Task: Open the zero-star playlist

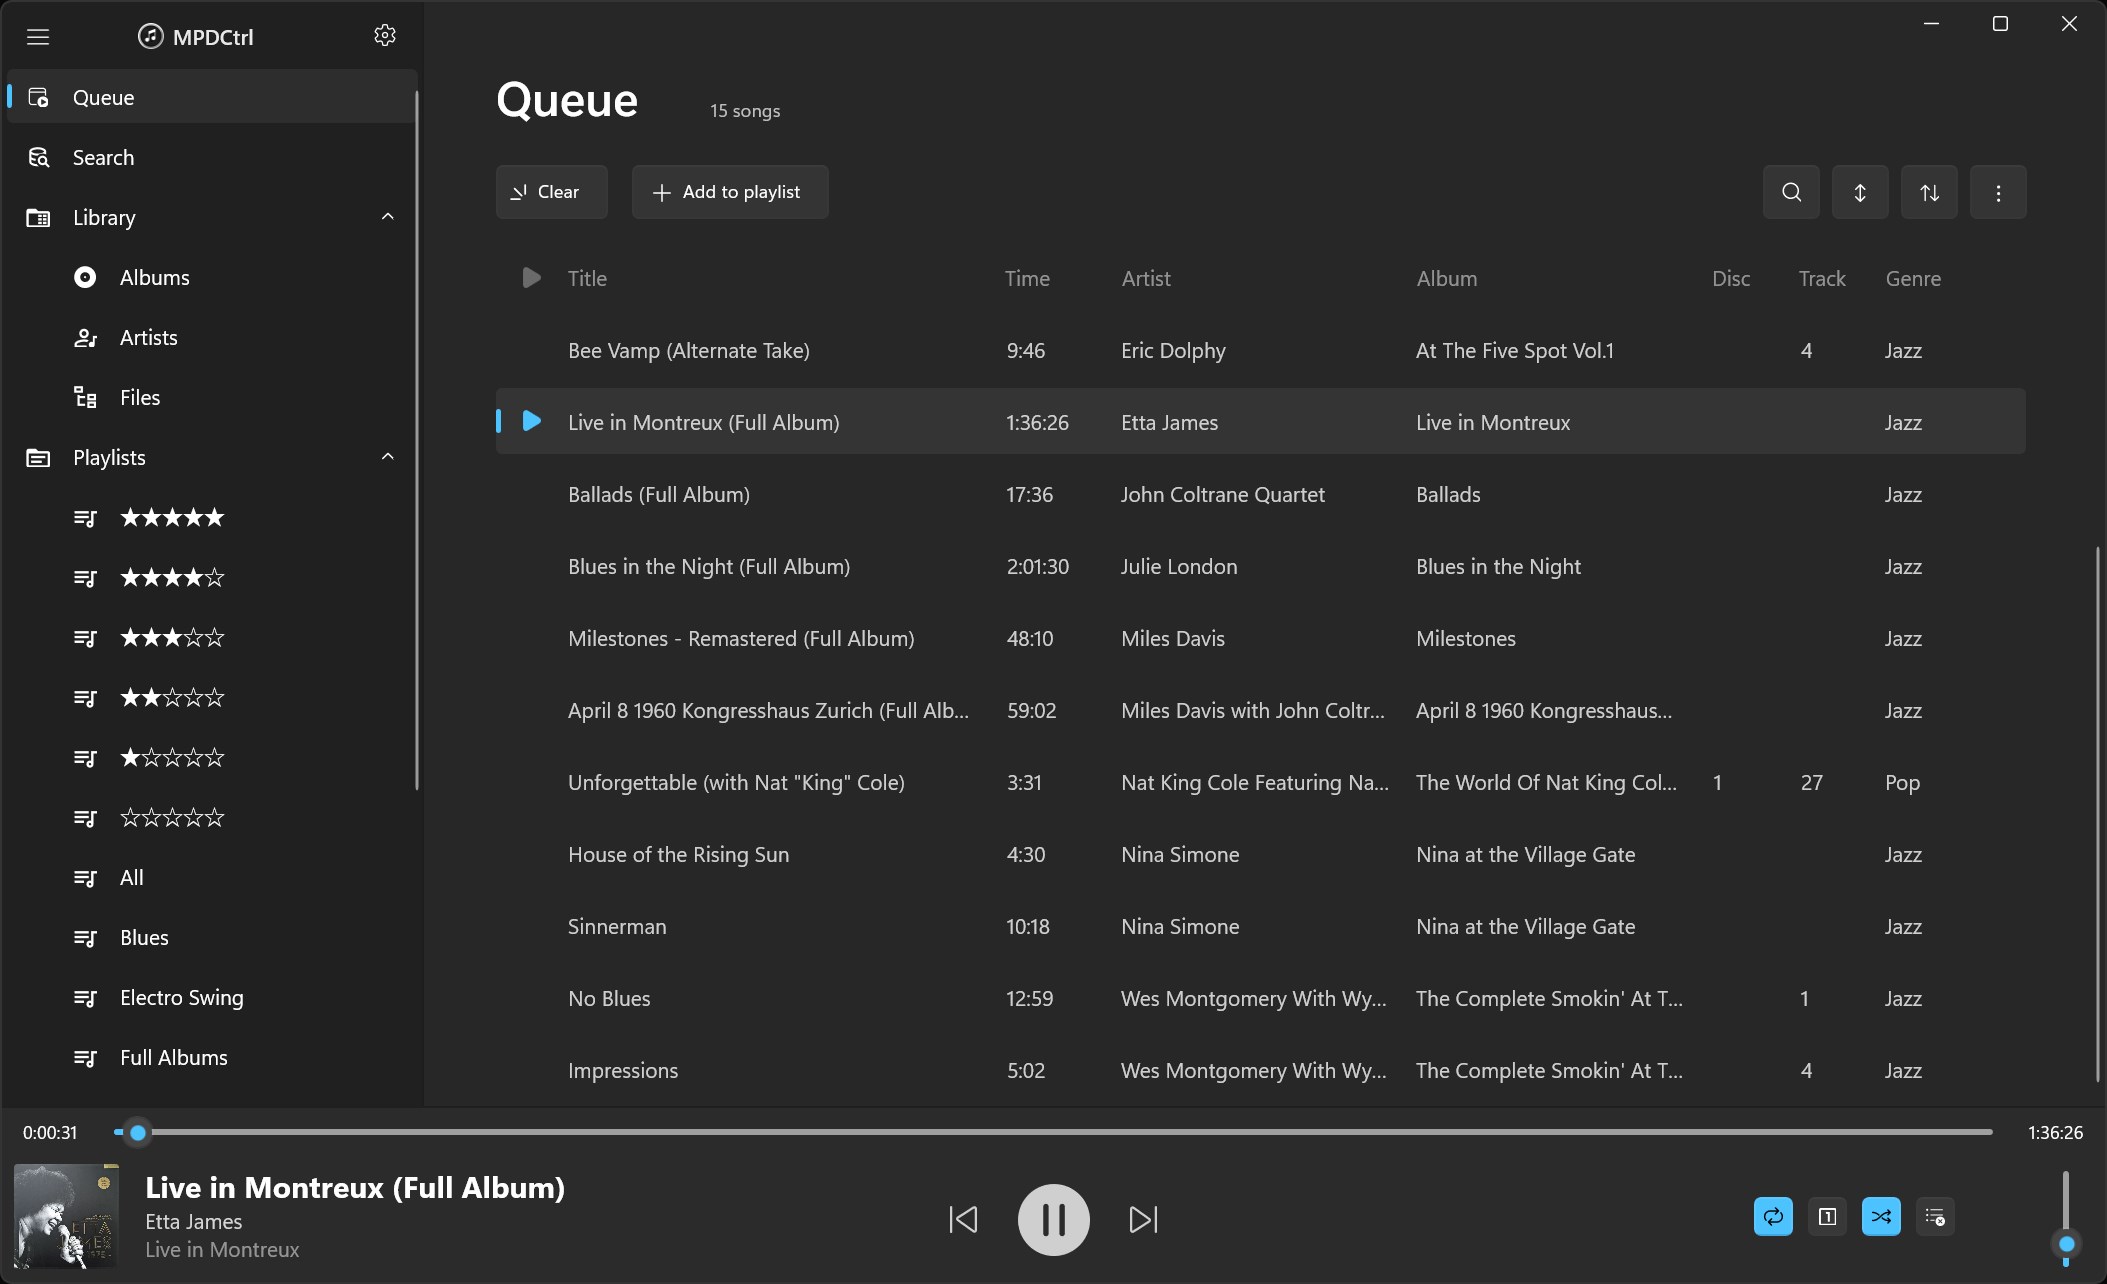Action: coord(212,817)
